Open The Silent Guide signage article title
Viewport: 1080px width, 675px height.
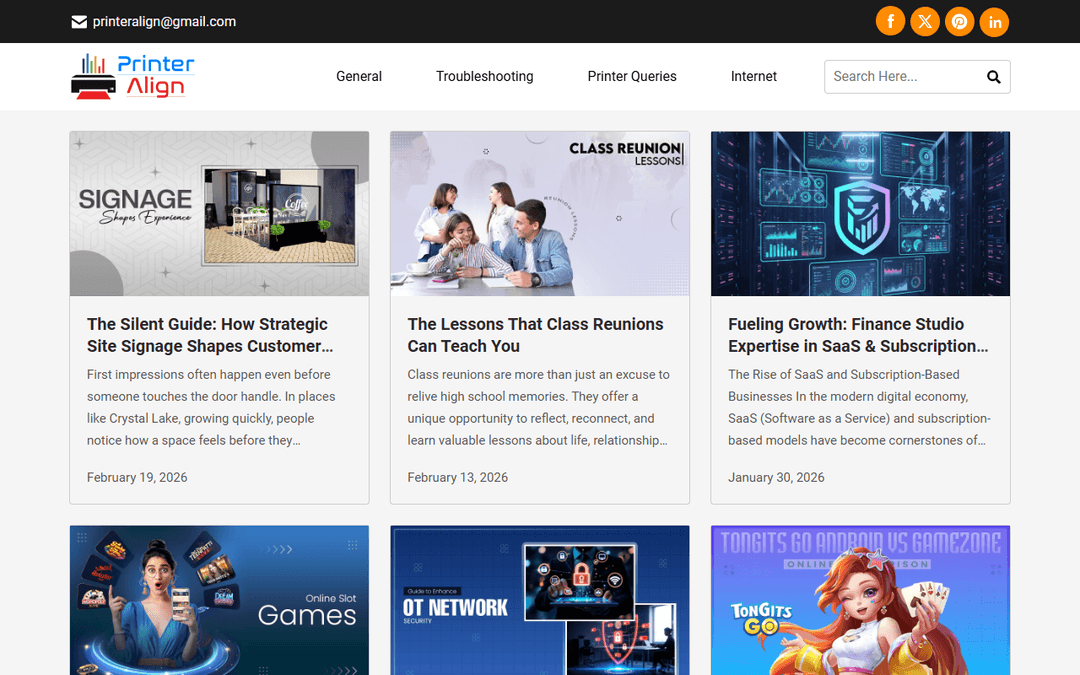coord(210,335)
